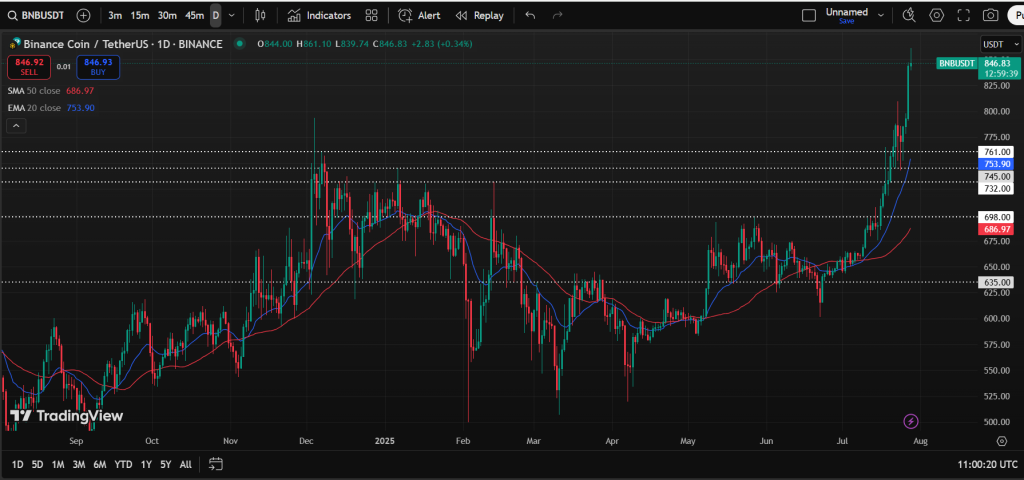Screen dimensions: 1024x480
Task: Select the 3m timeframe
Action: [x=115, y=15]
